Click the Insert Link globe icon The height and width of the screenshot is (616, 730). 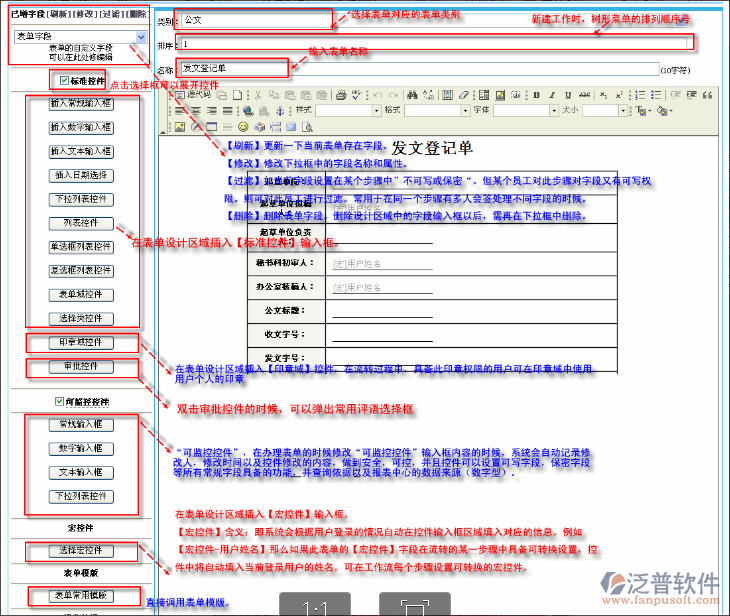(x=249, y=111)
